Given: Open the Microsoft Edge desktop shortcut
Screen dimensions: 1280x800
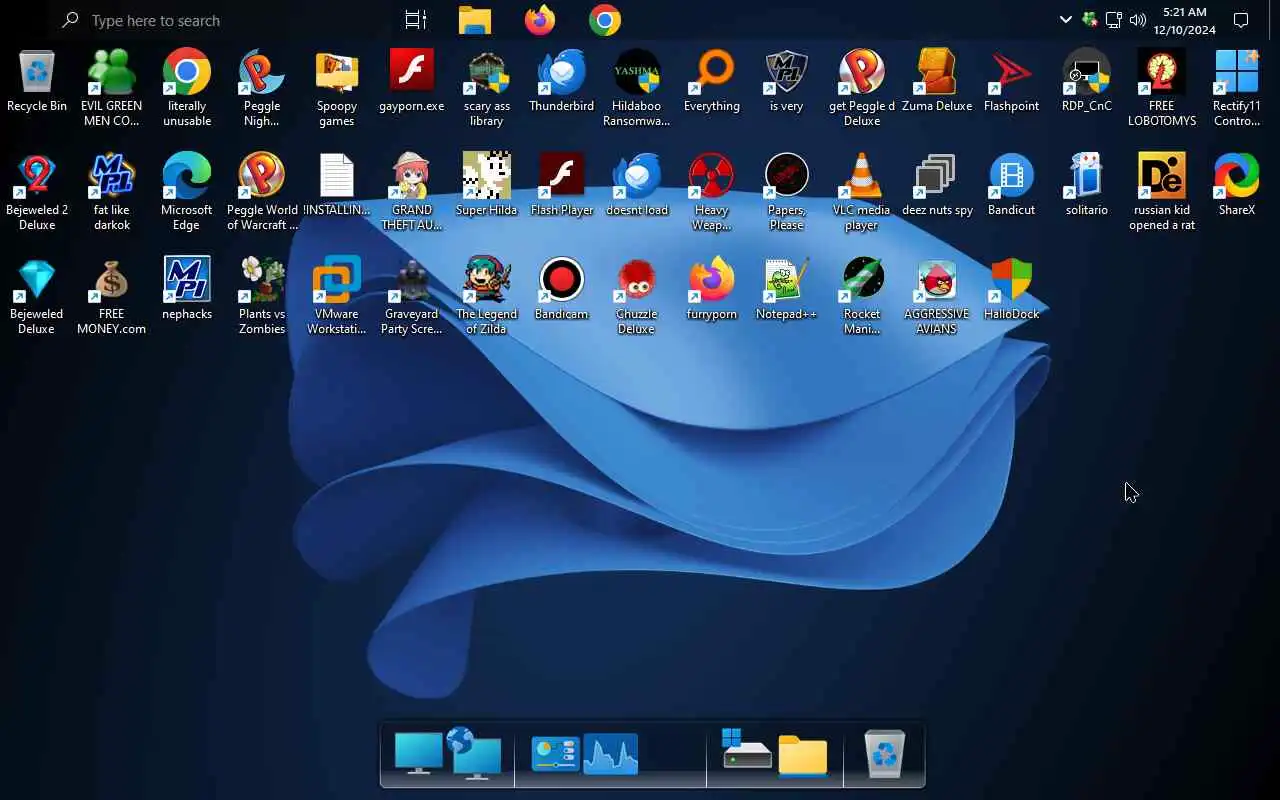Looking at the screenshot, I should click(187, 192).
